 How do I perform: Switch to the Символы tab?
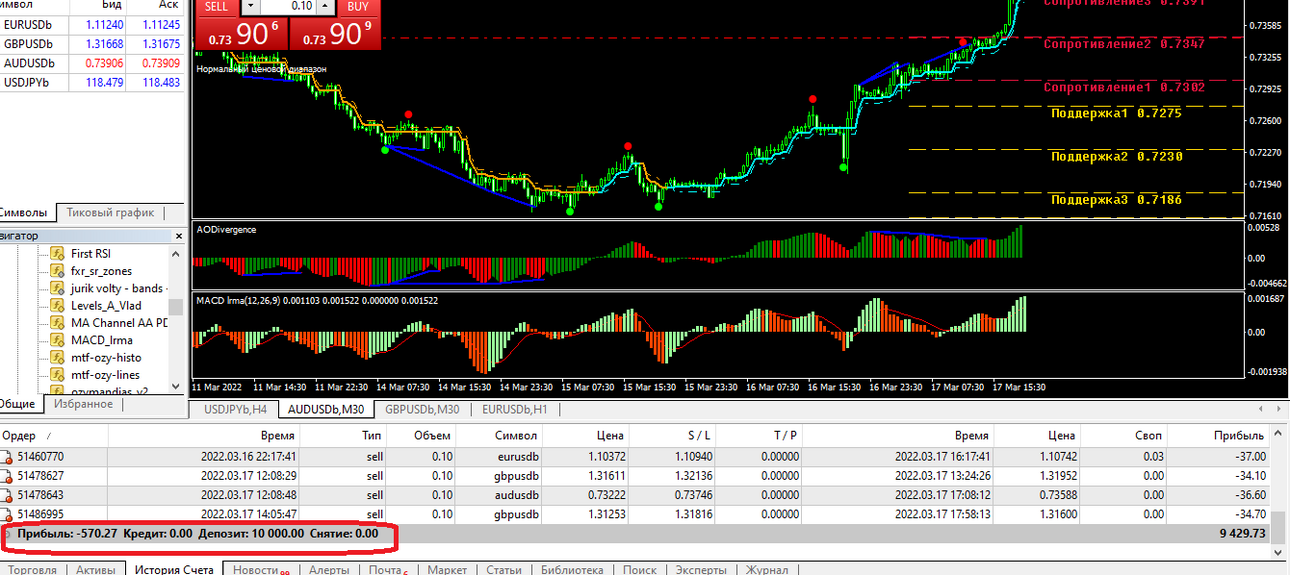click(x=27, y=212)
